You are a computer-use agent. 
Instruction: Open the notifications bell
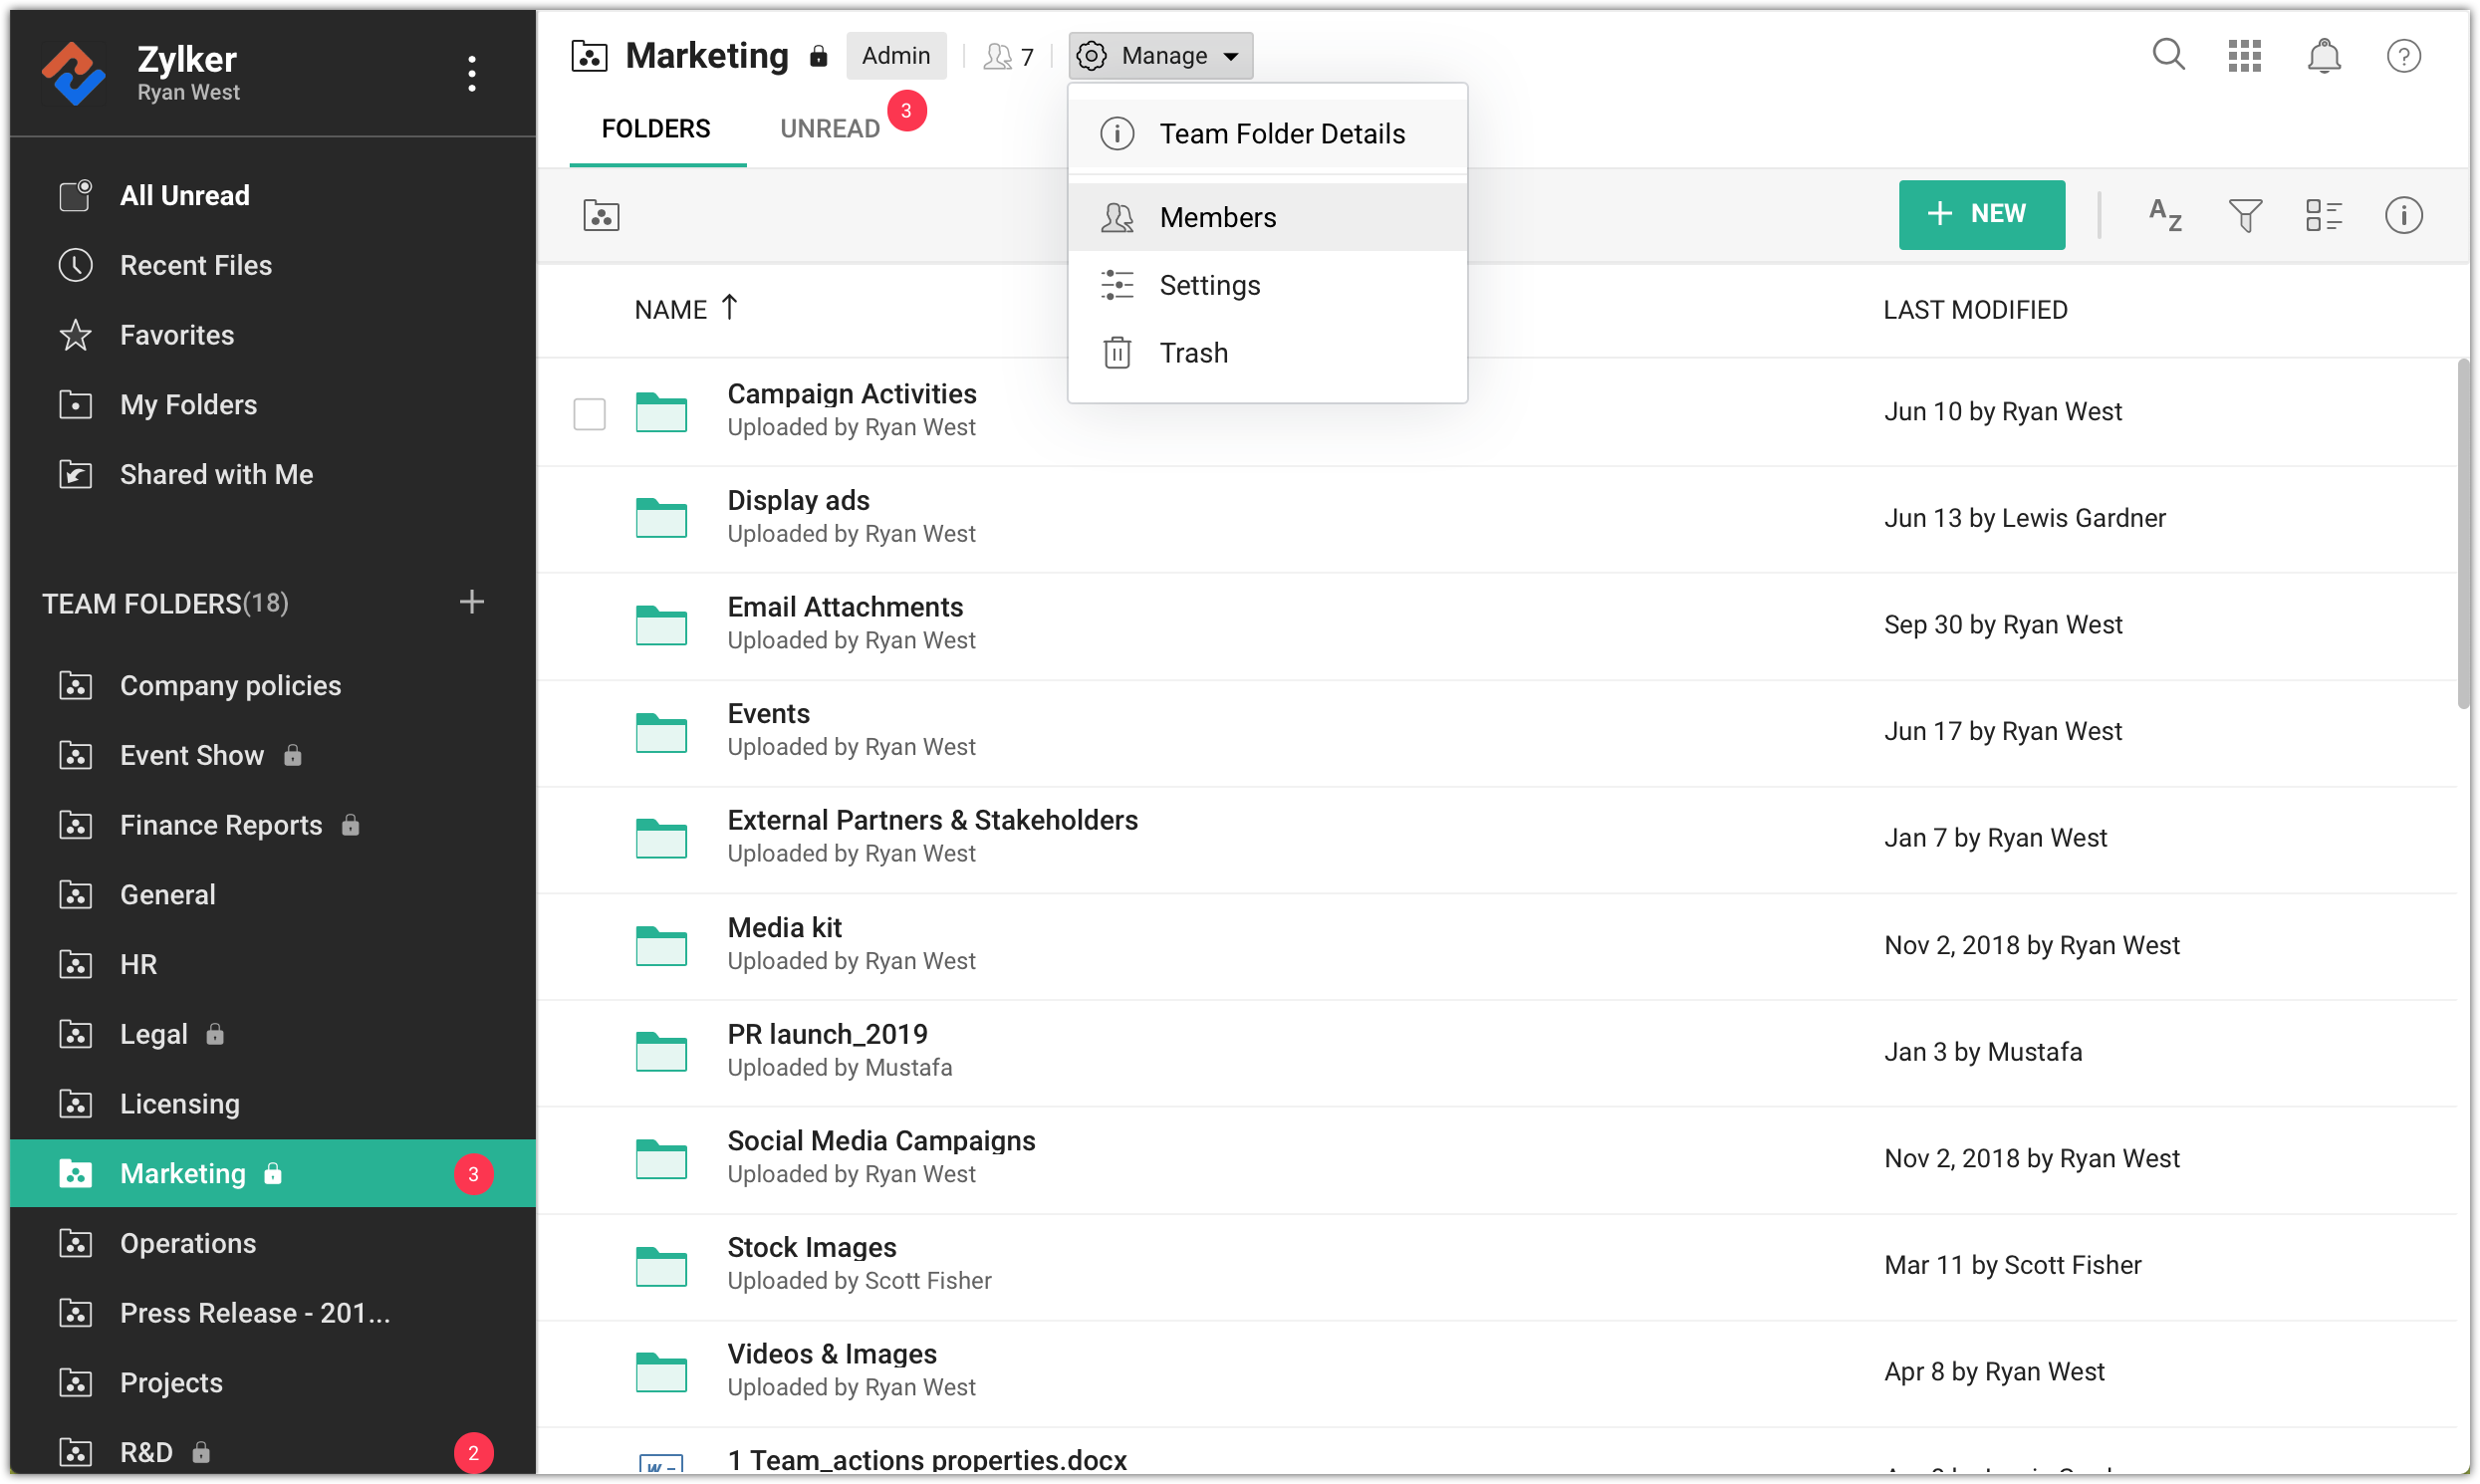click(2324, 56)
